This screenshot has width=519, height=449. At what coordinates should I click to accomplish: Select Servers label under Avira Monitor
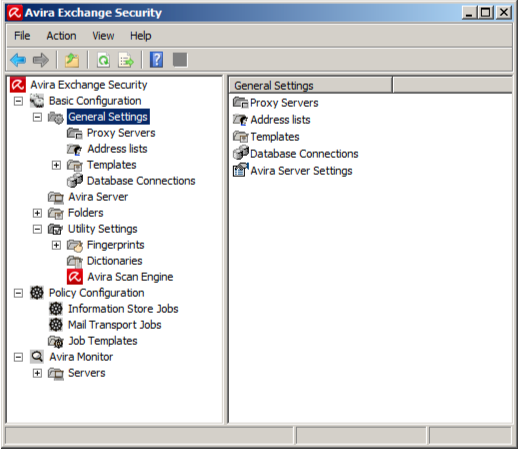click(x=87, y=373)
